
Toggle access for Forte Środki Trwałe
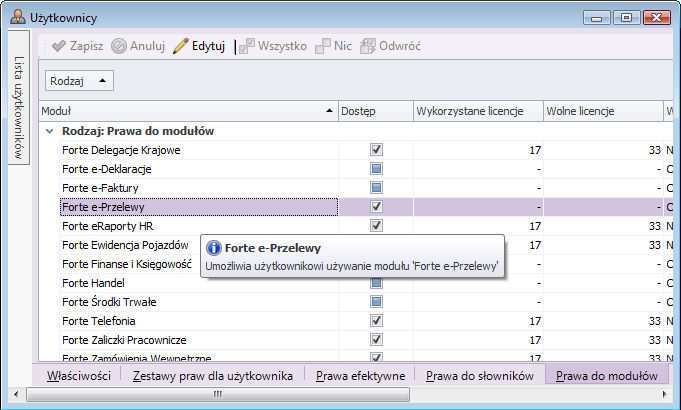coord(376,302)
